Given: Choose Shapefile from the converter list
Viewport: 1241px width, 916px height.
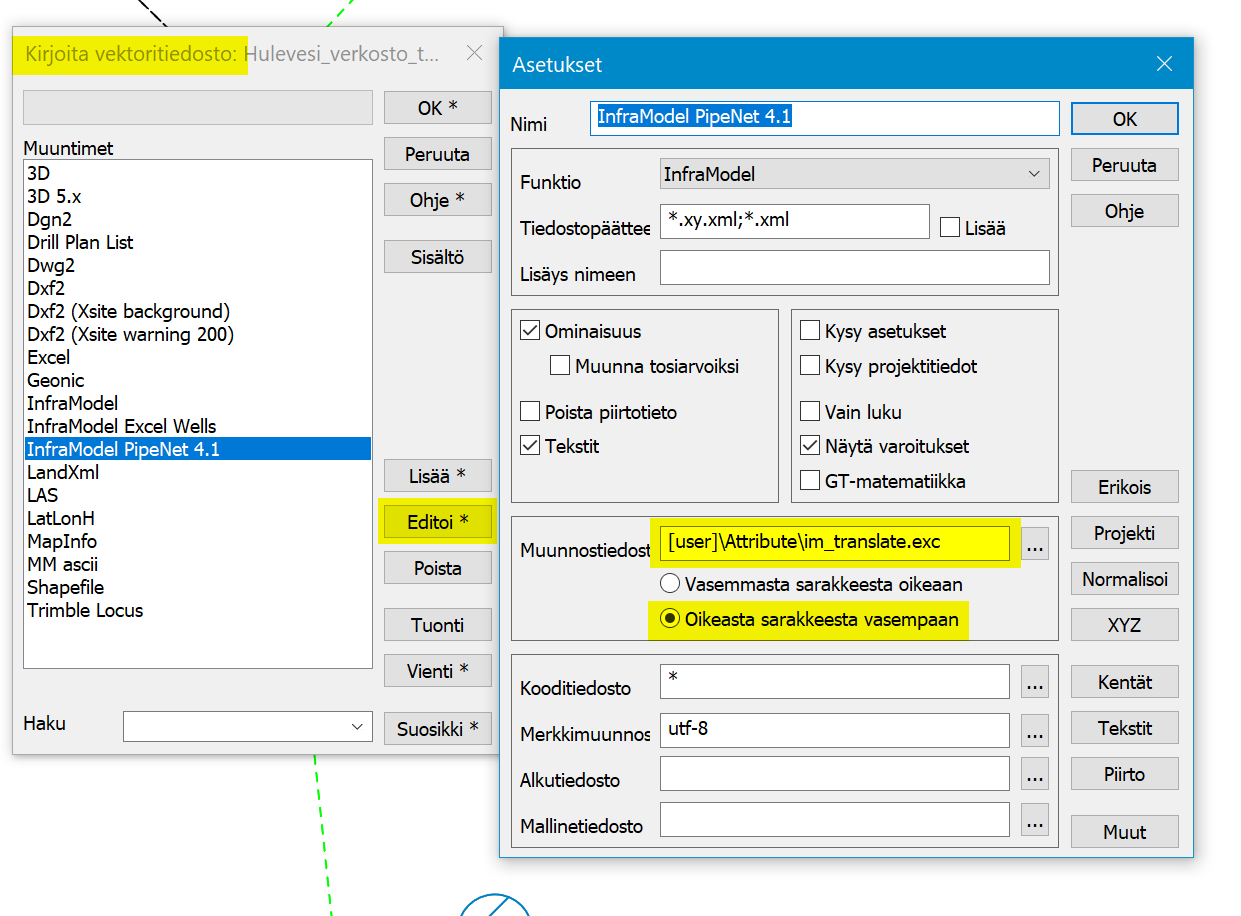Looking at the screenshot, I should (66, 587).
